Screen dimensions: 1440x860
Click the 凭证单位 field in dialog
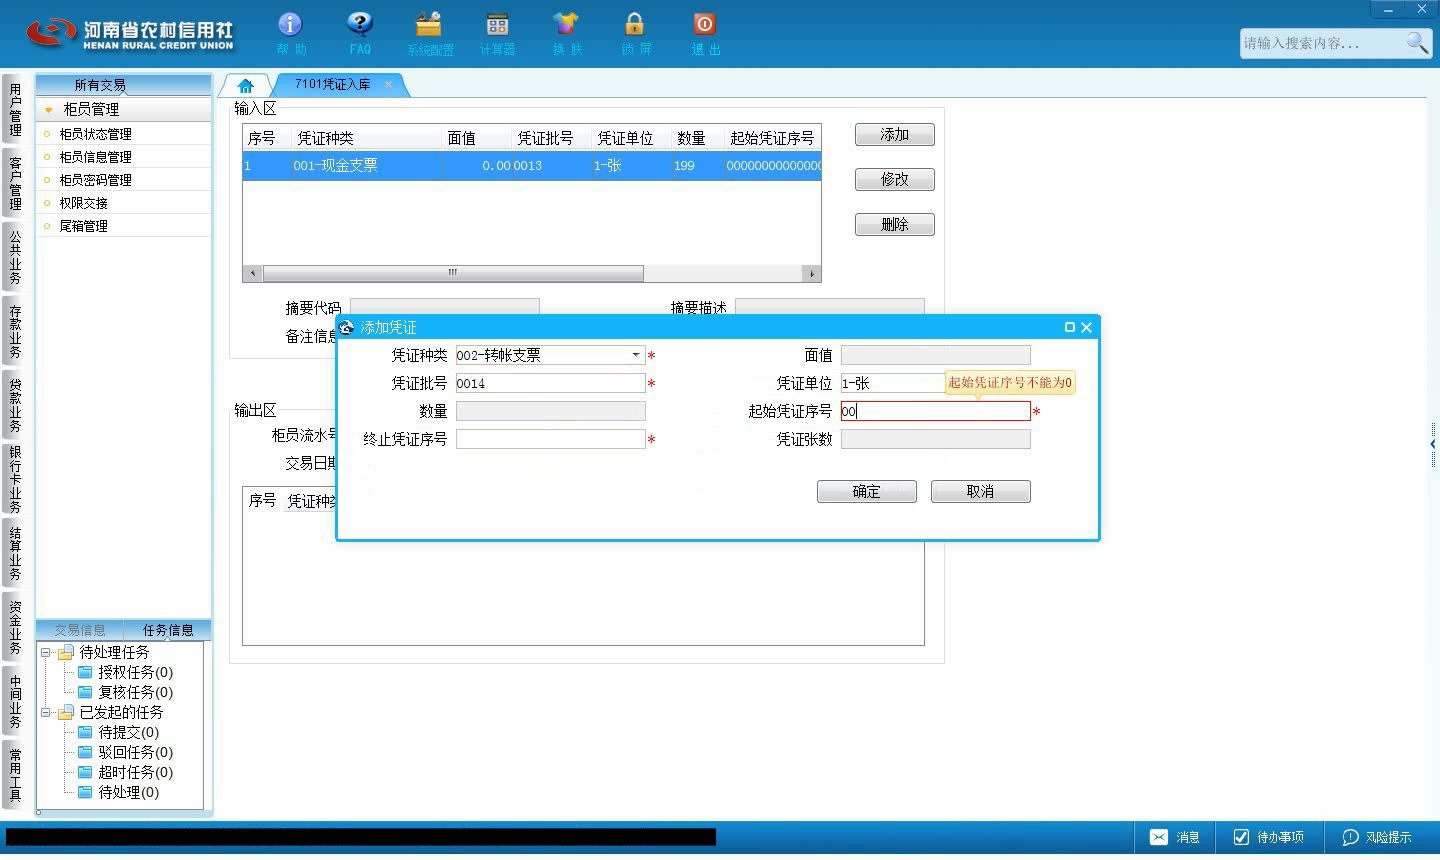[893, 383]
